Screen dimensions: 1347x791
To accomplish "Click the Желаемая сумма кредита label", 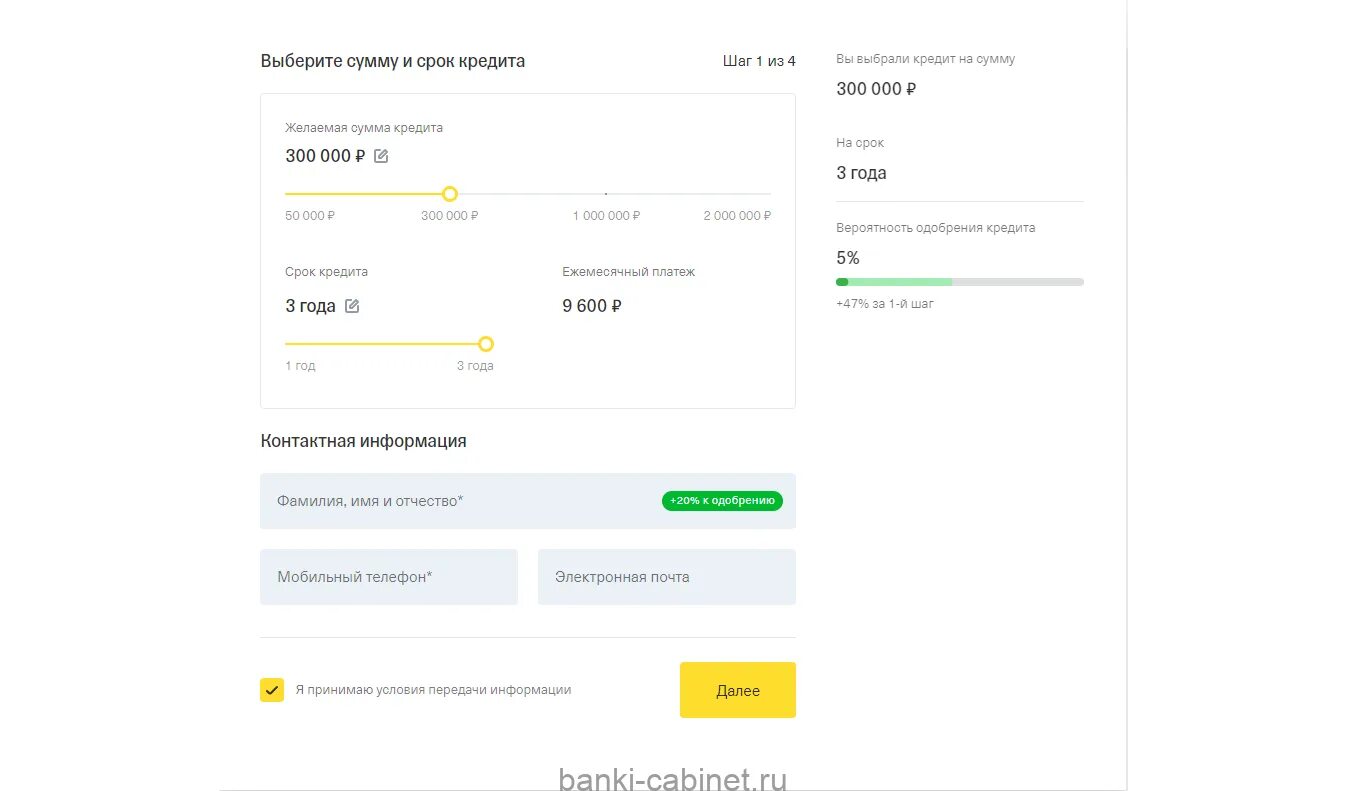I will pyautogui.click(x=364, y=128).
